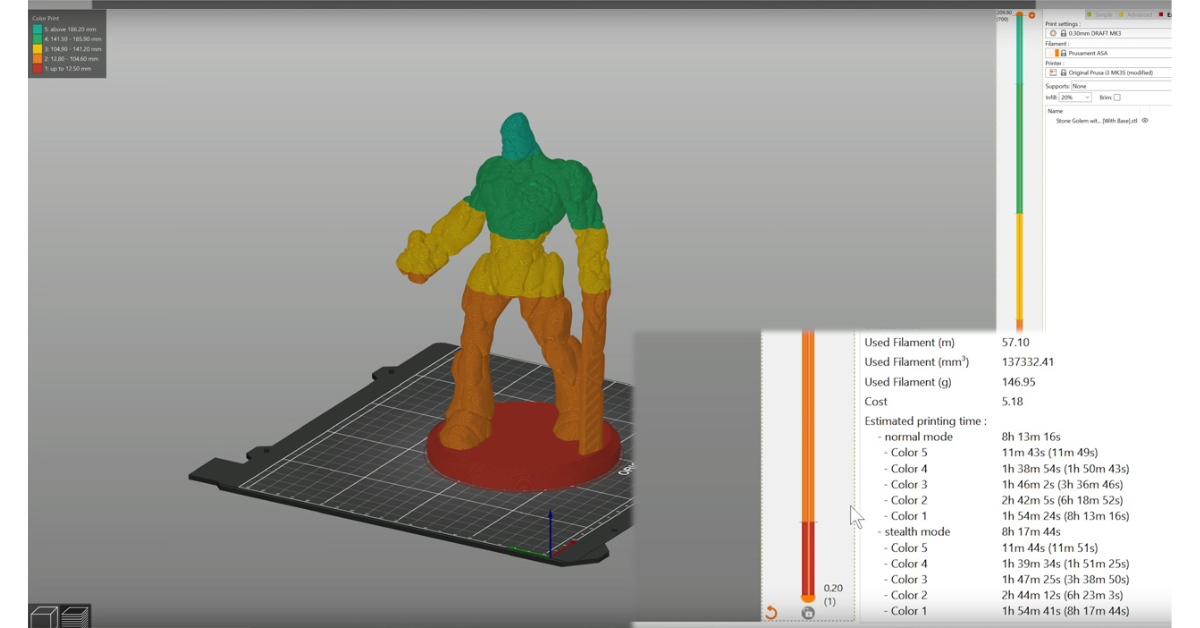Open the print settings preset dropdown
1200x628 pixels.
(x=1108, y=33)
